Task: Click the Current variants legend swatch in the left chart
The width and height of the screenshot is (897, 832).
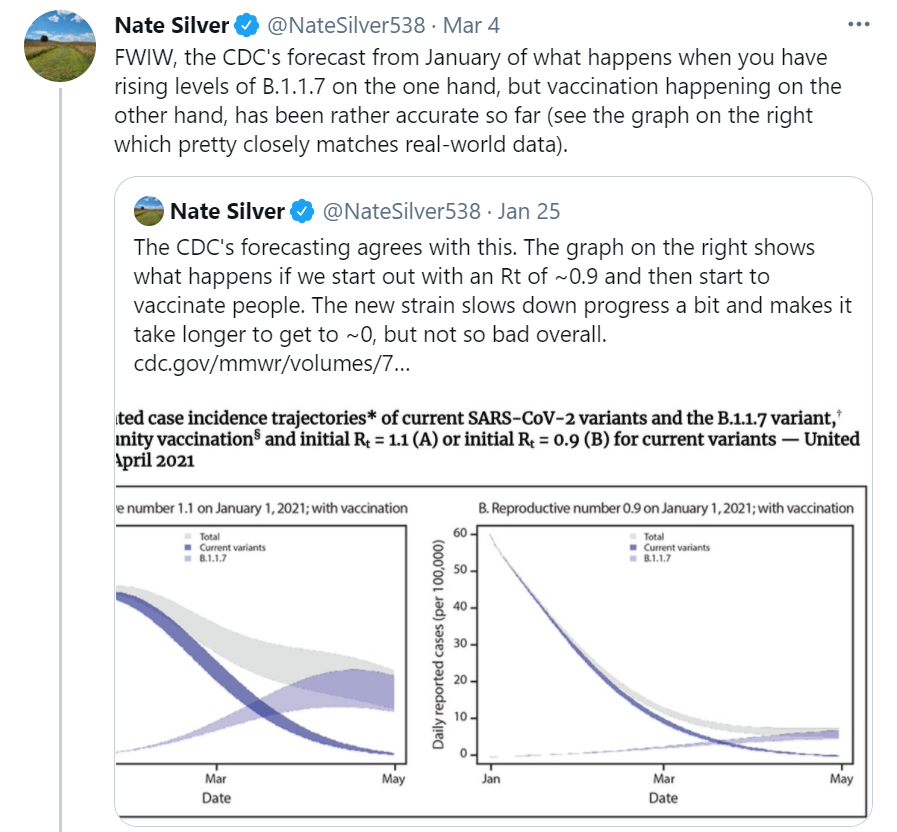Action: (185, 547)
